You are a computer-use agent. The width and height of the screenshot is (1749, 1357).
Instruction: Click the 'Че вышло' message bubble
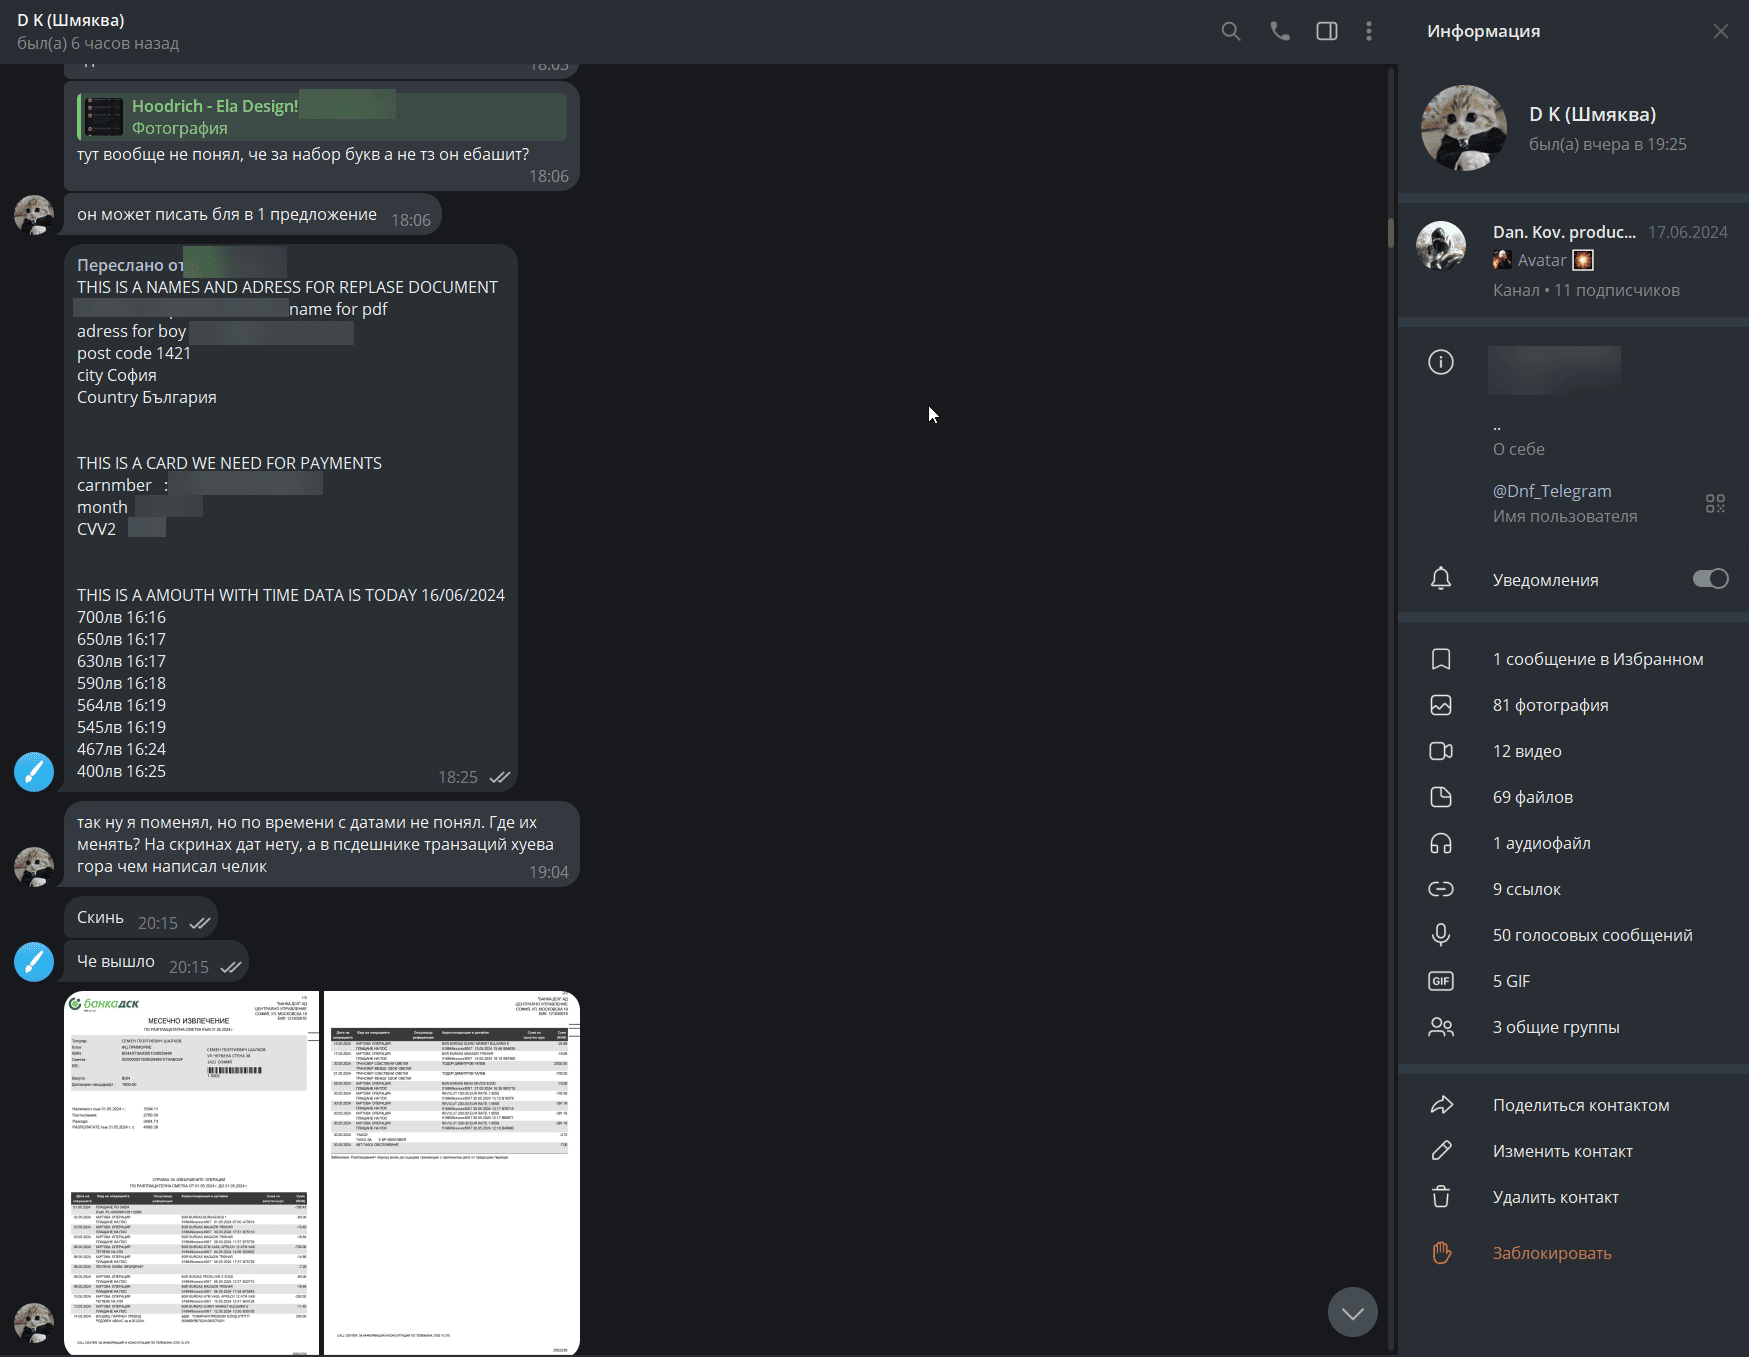156,962
